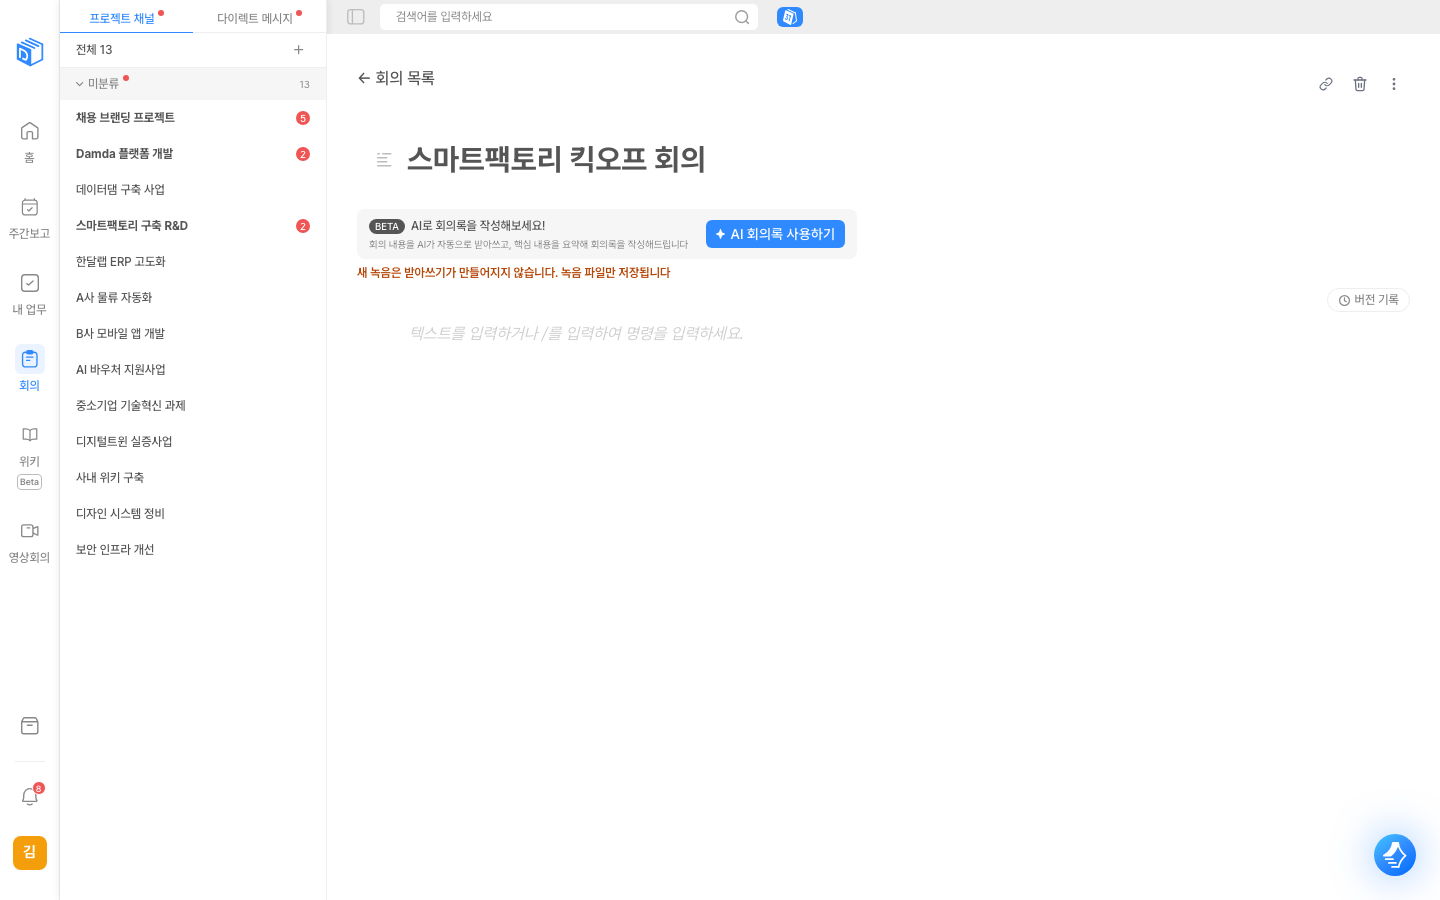
Task: Go back to 회의 목록
Action: [396, 78]
